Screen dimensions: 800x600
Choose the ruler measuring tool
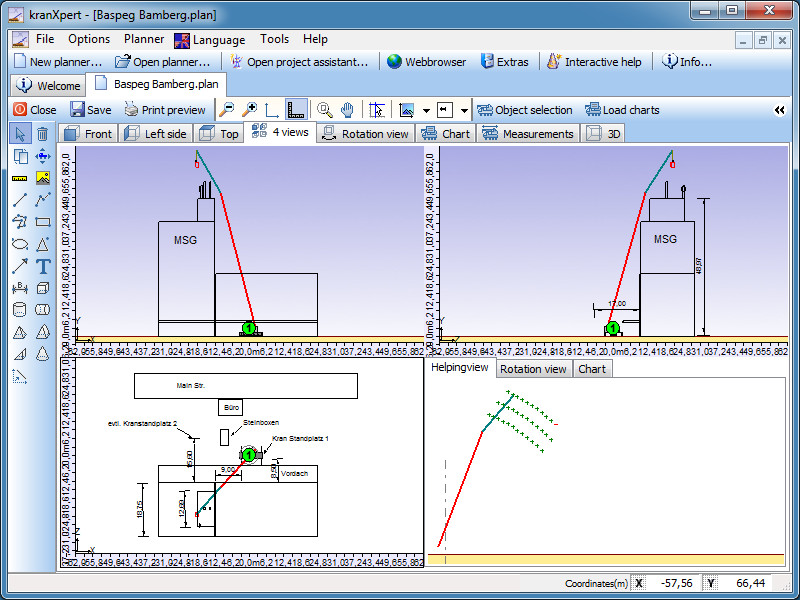[20, 178]
